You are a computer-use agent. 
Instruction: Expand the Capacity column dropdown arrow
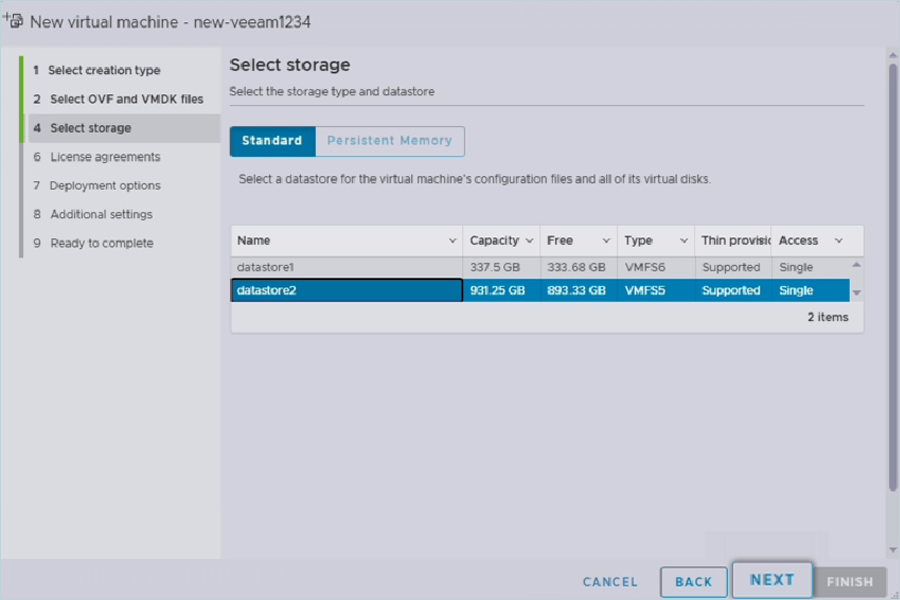coord(529,241)
